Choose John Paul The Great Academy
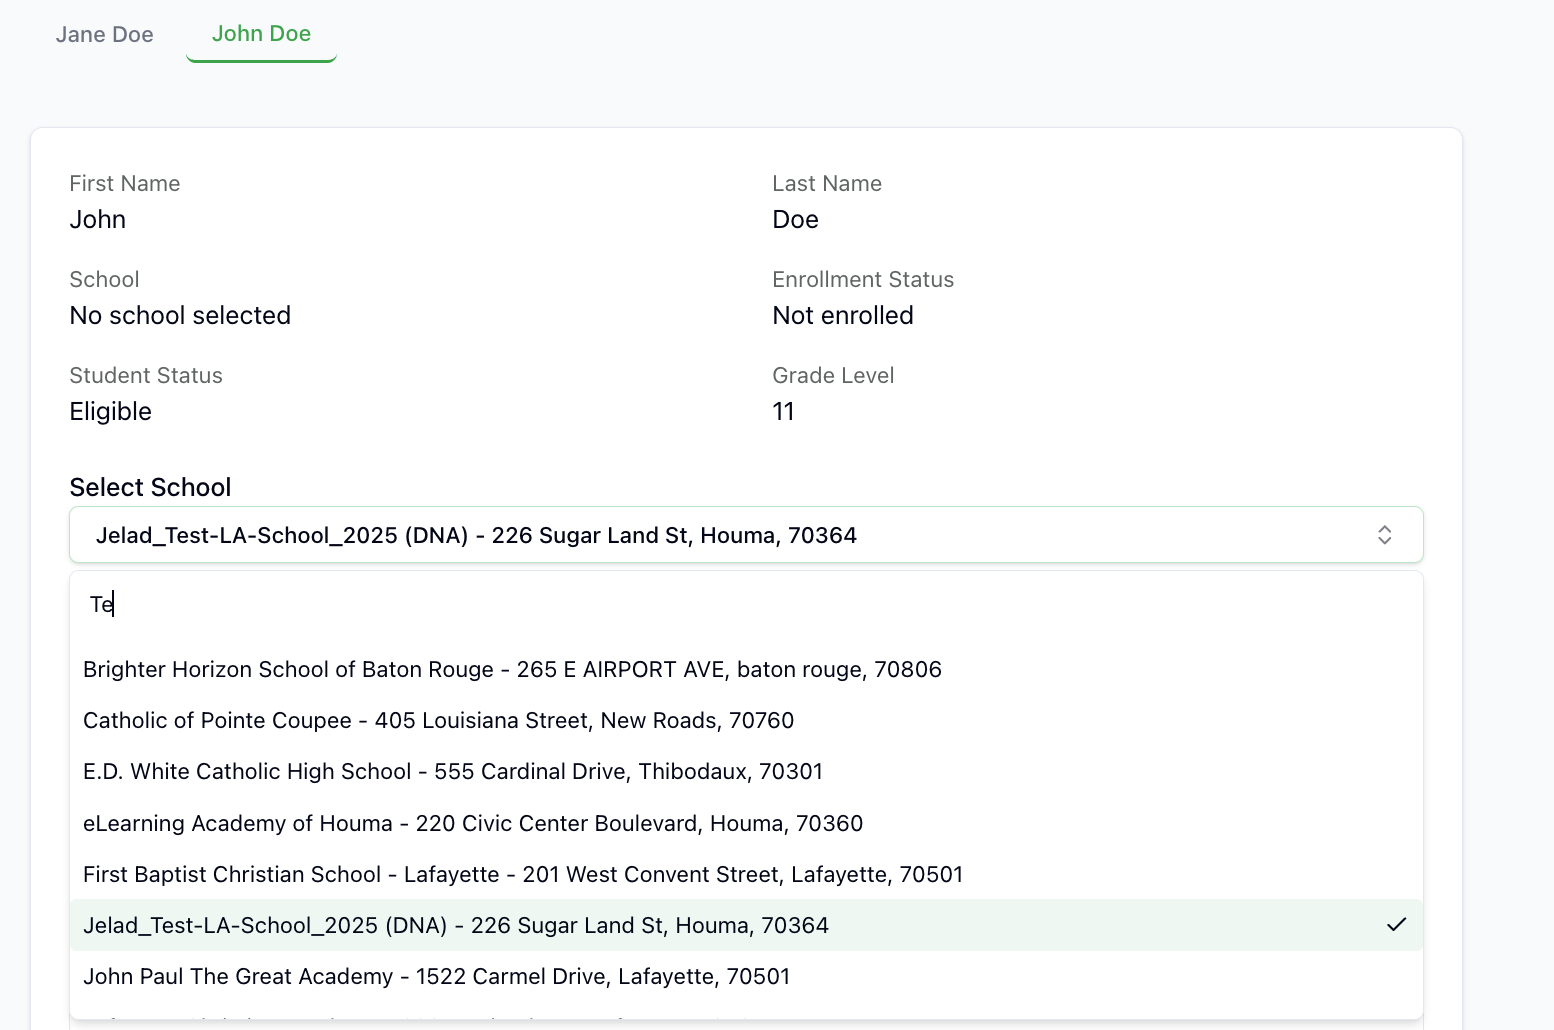 click(436, 977)
